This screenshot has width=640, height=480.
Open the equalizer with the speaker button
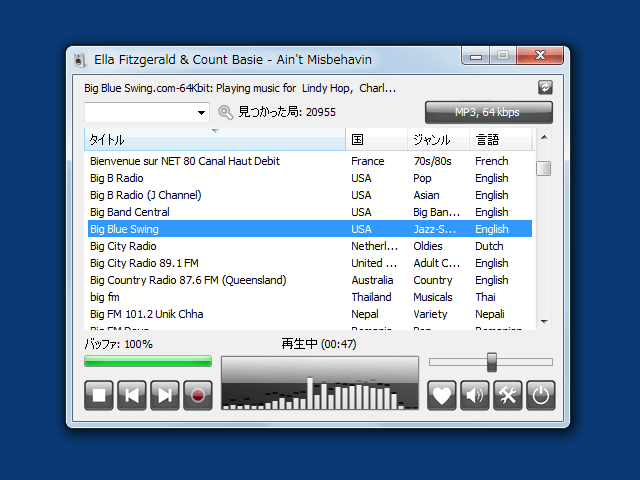(475, 395)
